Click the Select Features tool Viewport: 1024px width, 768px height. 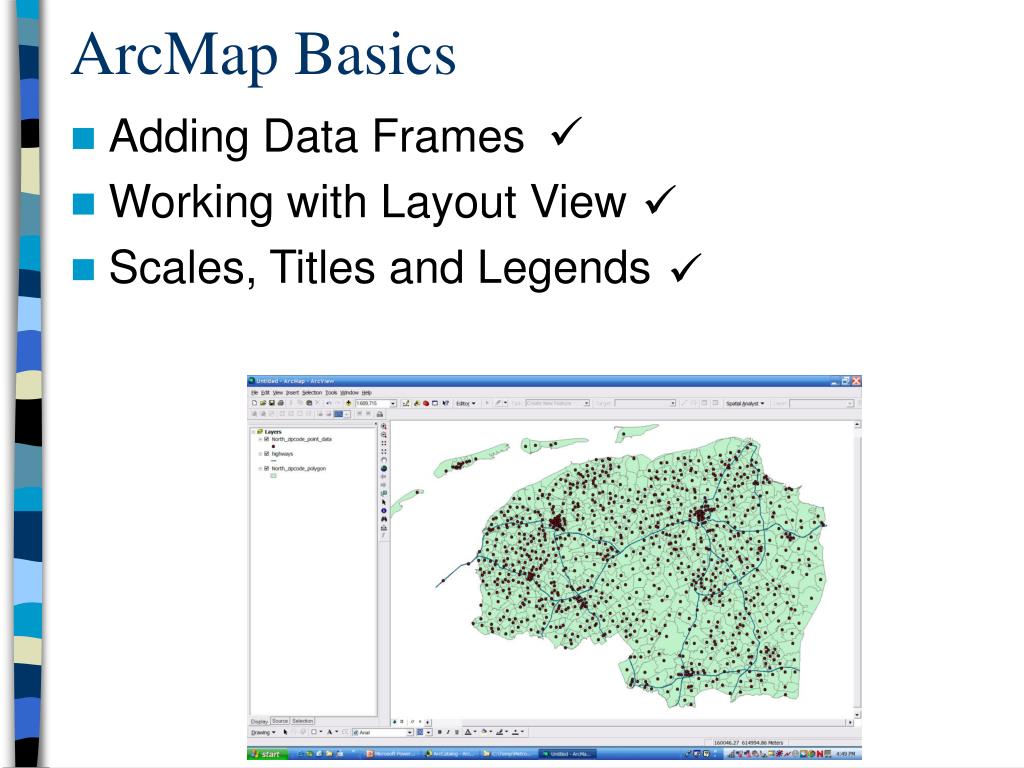point(384,493)
